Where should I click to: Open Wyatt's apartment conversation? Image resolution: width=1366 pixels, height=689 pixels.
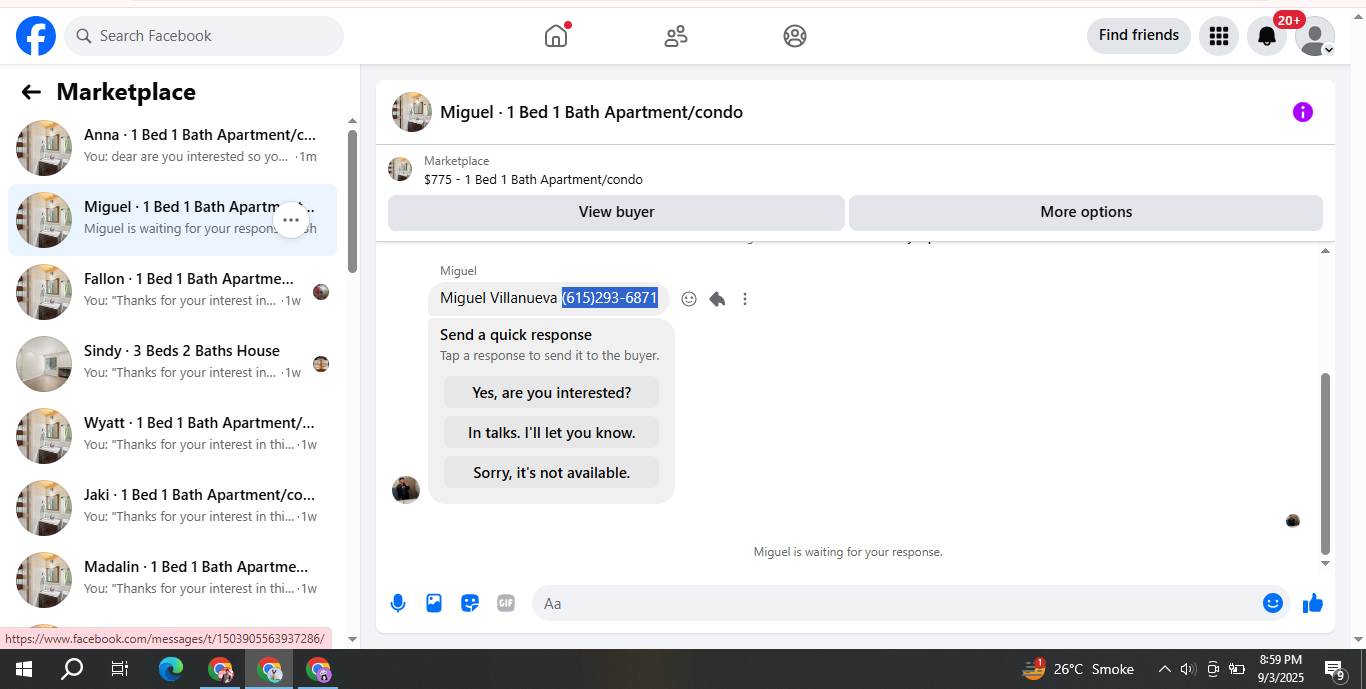coord(172,435)
